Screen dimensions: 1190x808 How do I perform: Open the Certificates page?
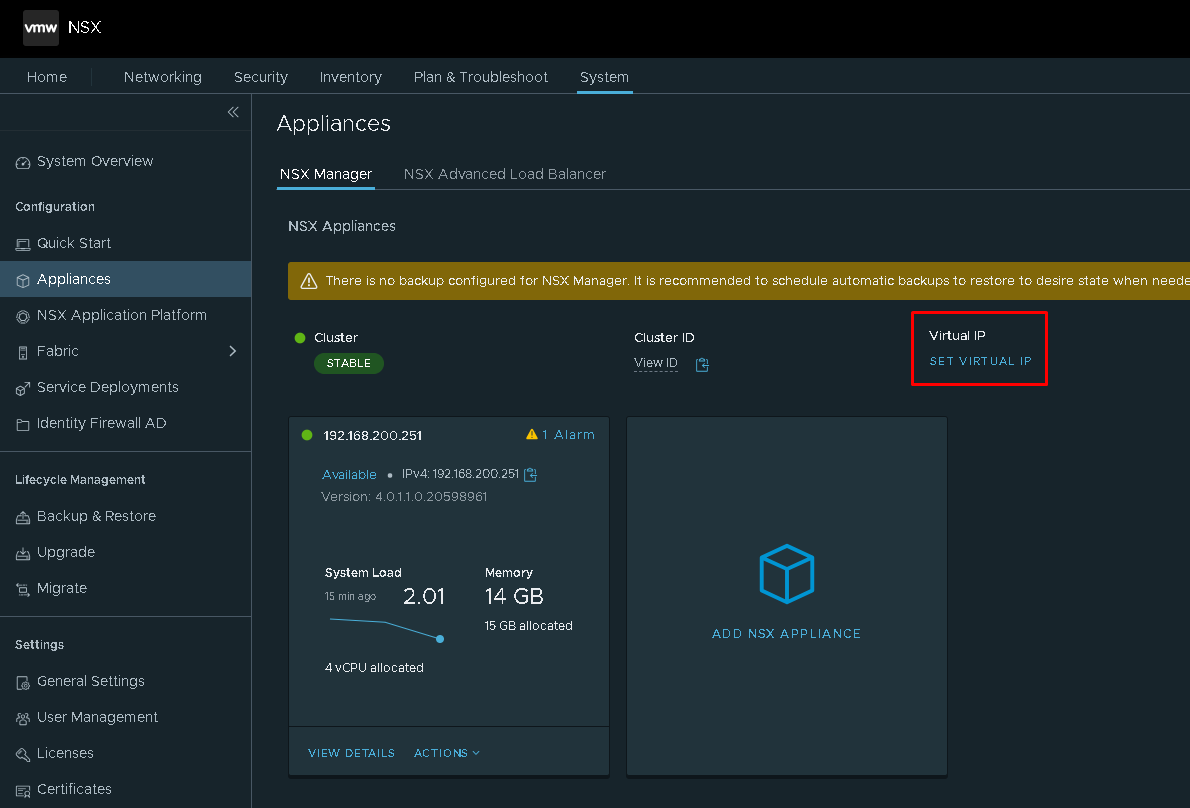pos(75,789)
